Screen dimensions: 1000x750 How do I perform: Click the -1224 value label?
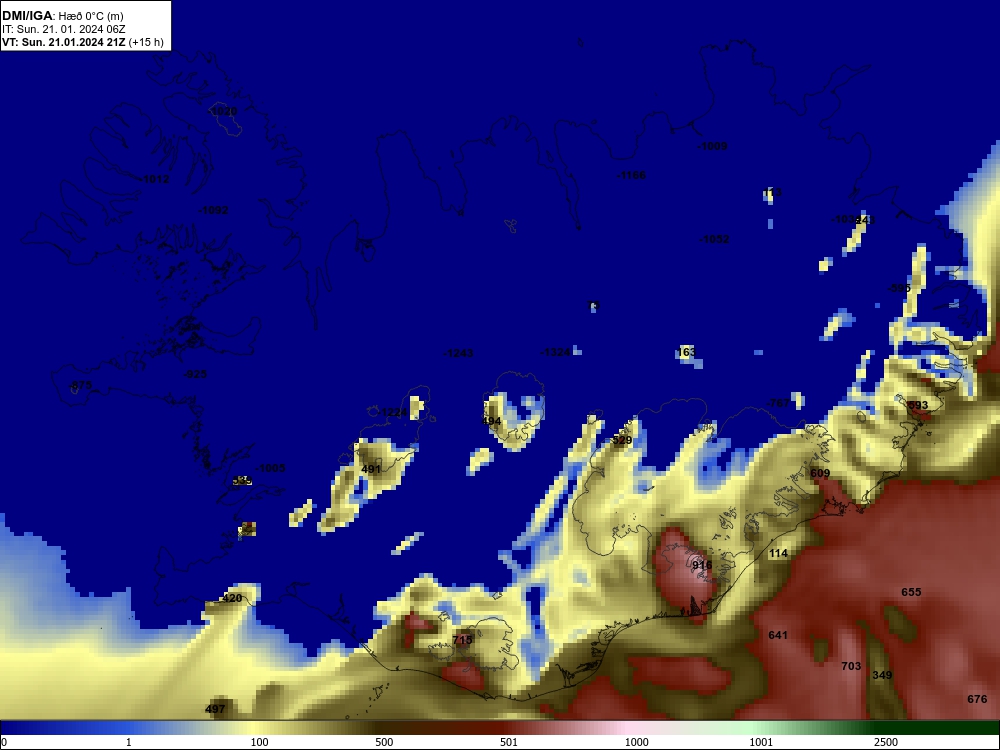pyautogui.click(x=393, y=413)
